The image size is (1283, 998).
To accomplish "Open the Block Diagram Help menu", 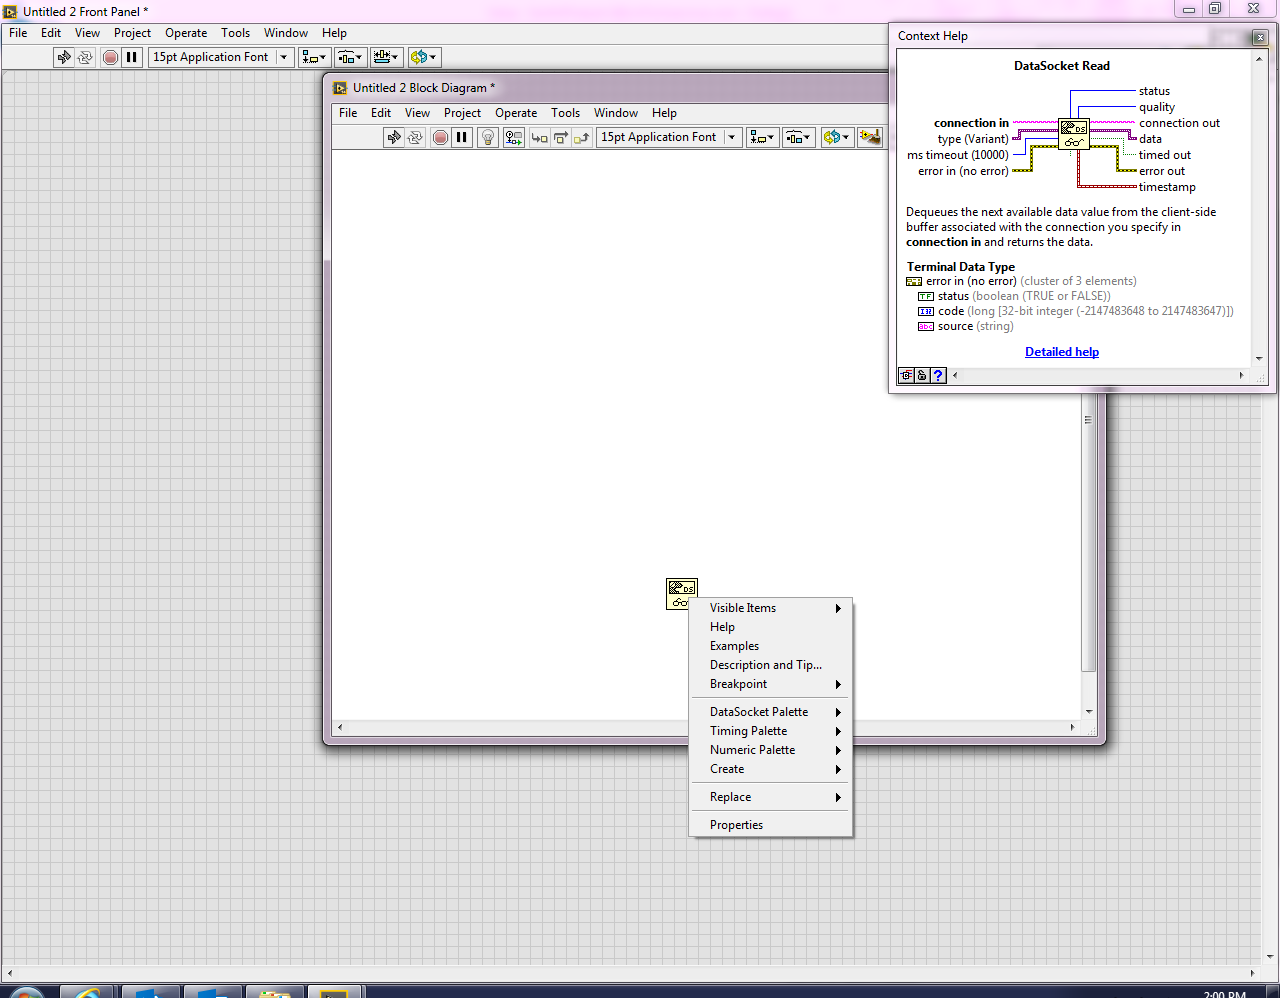I will (x=664, y=113).
